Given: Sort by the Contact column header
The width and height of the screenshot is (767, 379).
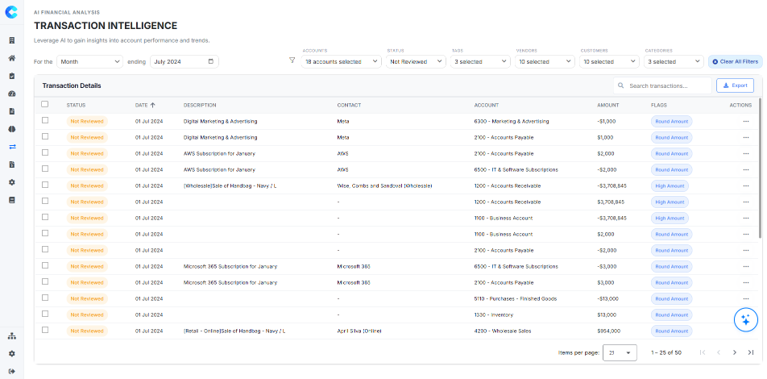Looking at the screenshot, I should pyautogui.click(x=349, y=105).
